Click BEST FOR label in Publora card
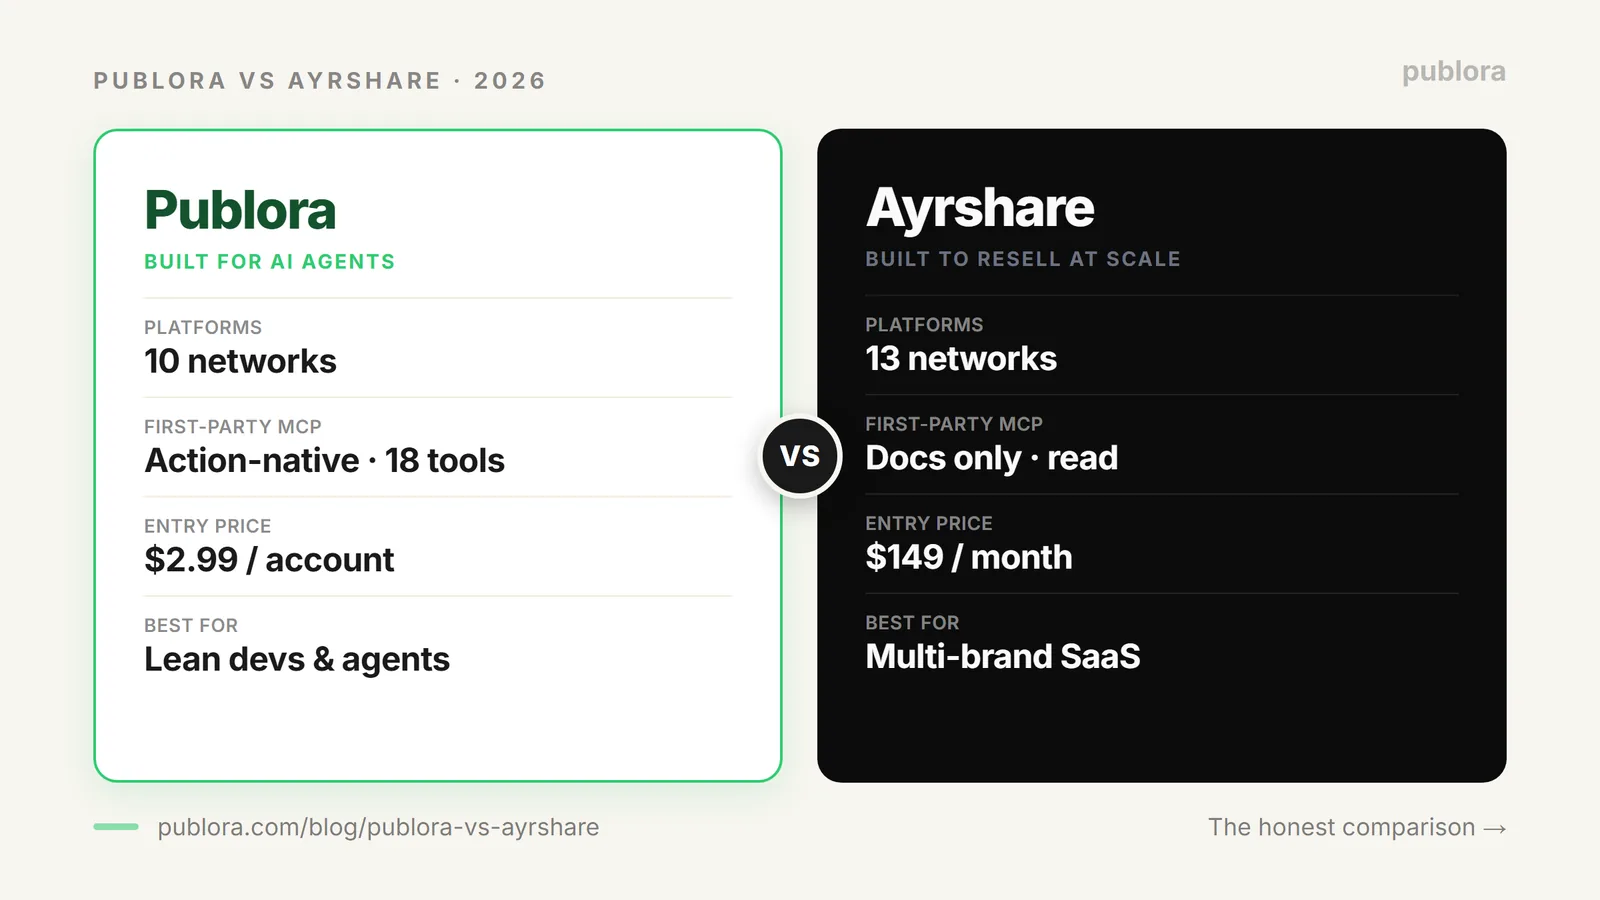Viewport: 1600px width, 900px height. tap(191, 626)
